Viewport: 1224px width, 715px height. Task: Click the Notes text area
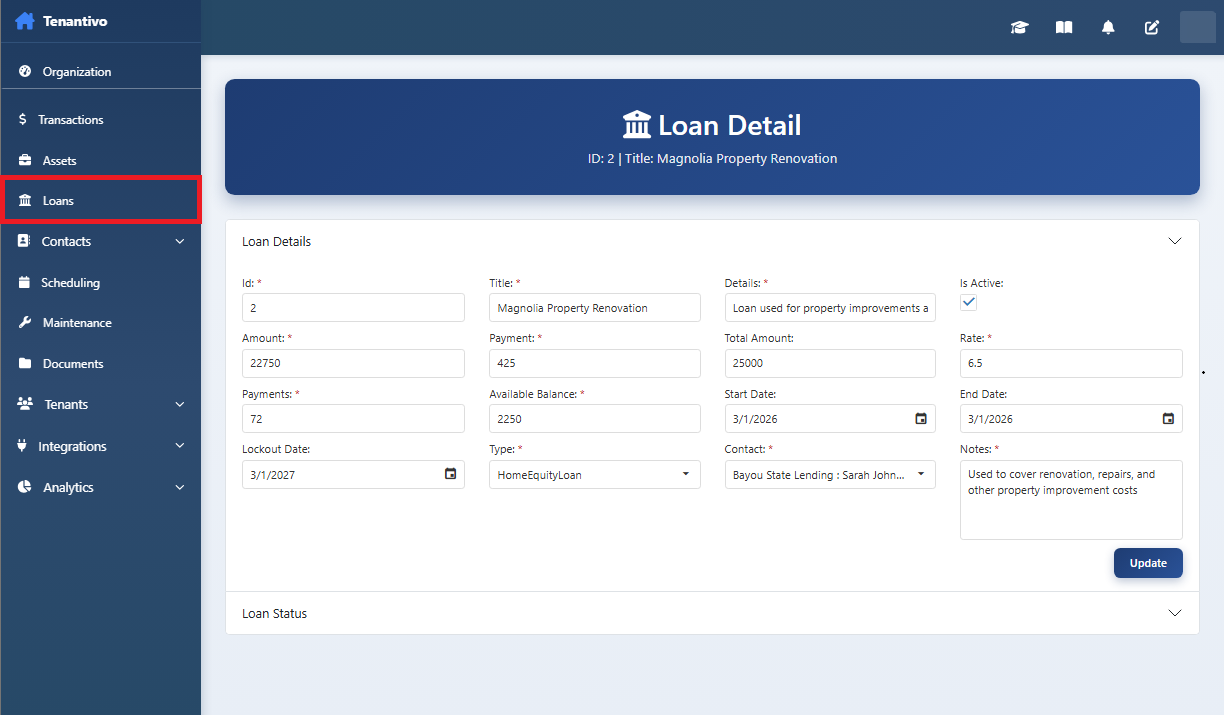[1071, 500]
